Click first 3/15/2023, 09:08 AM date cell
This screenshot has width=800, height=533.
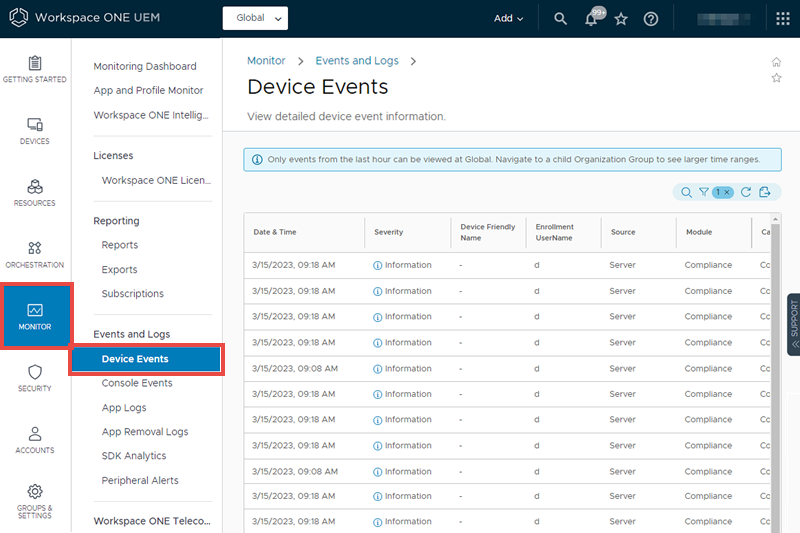pos(295,368)
